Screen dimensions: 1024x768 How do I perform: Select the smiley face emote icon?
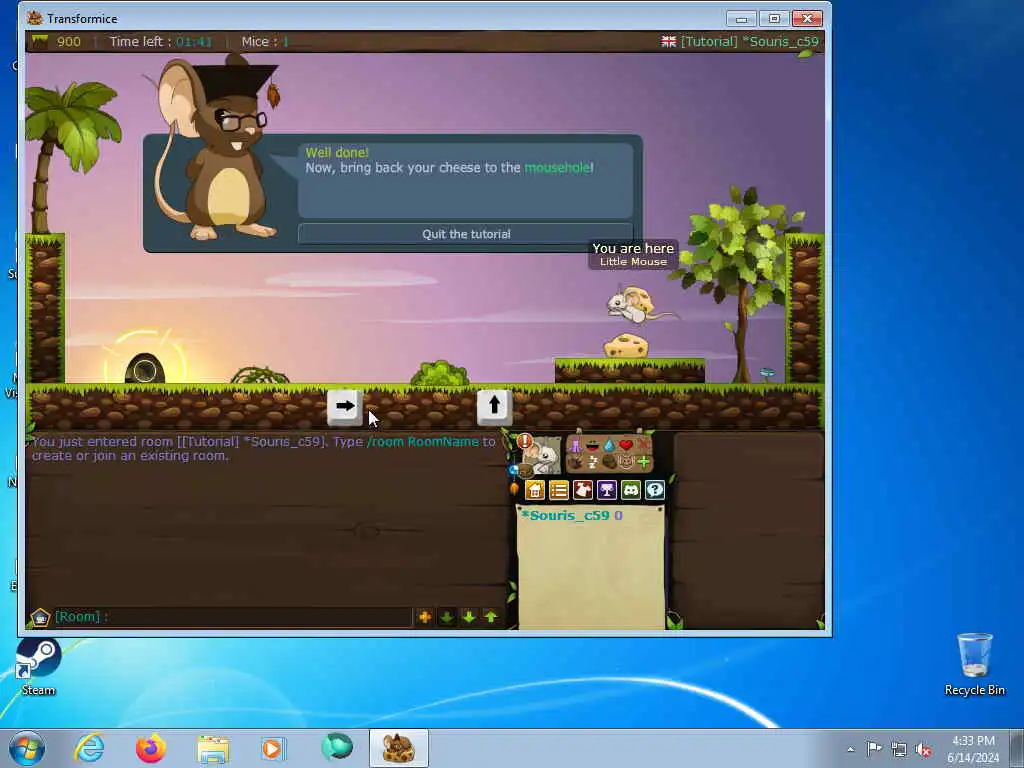coord(626,462)
